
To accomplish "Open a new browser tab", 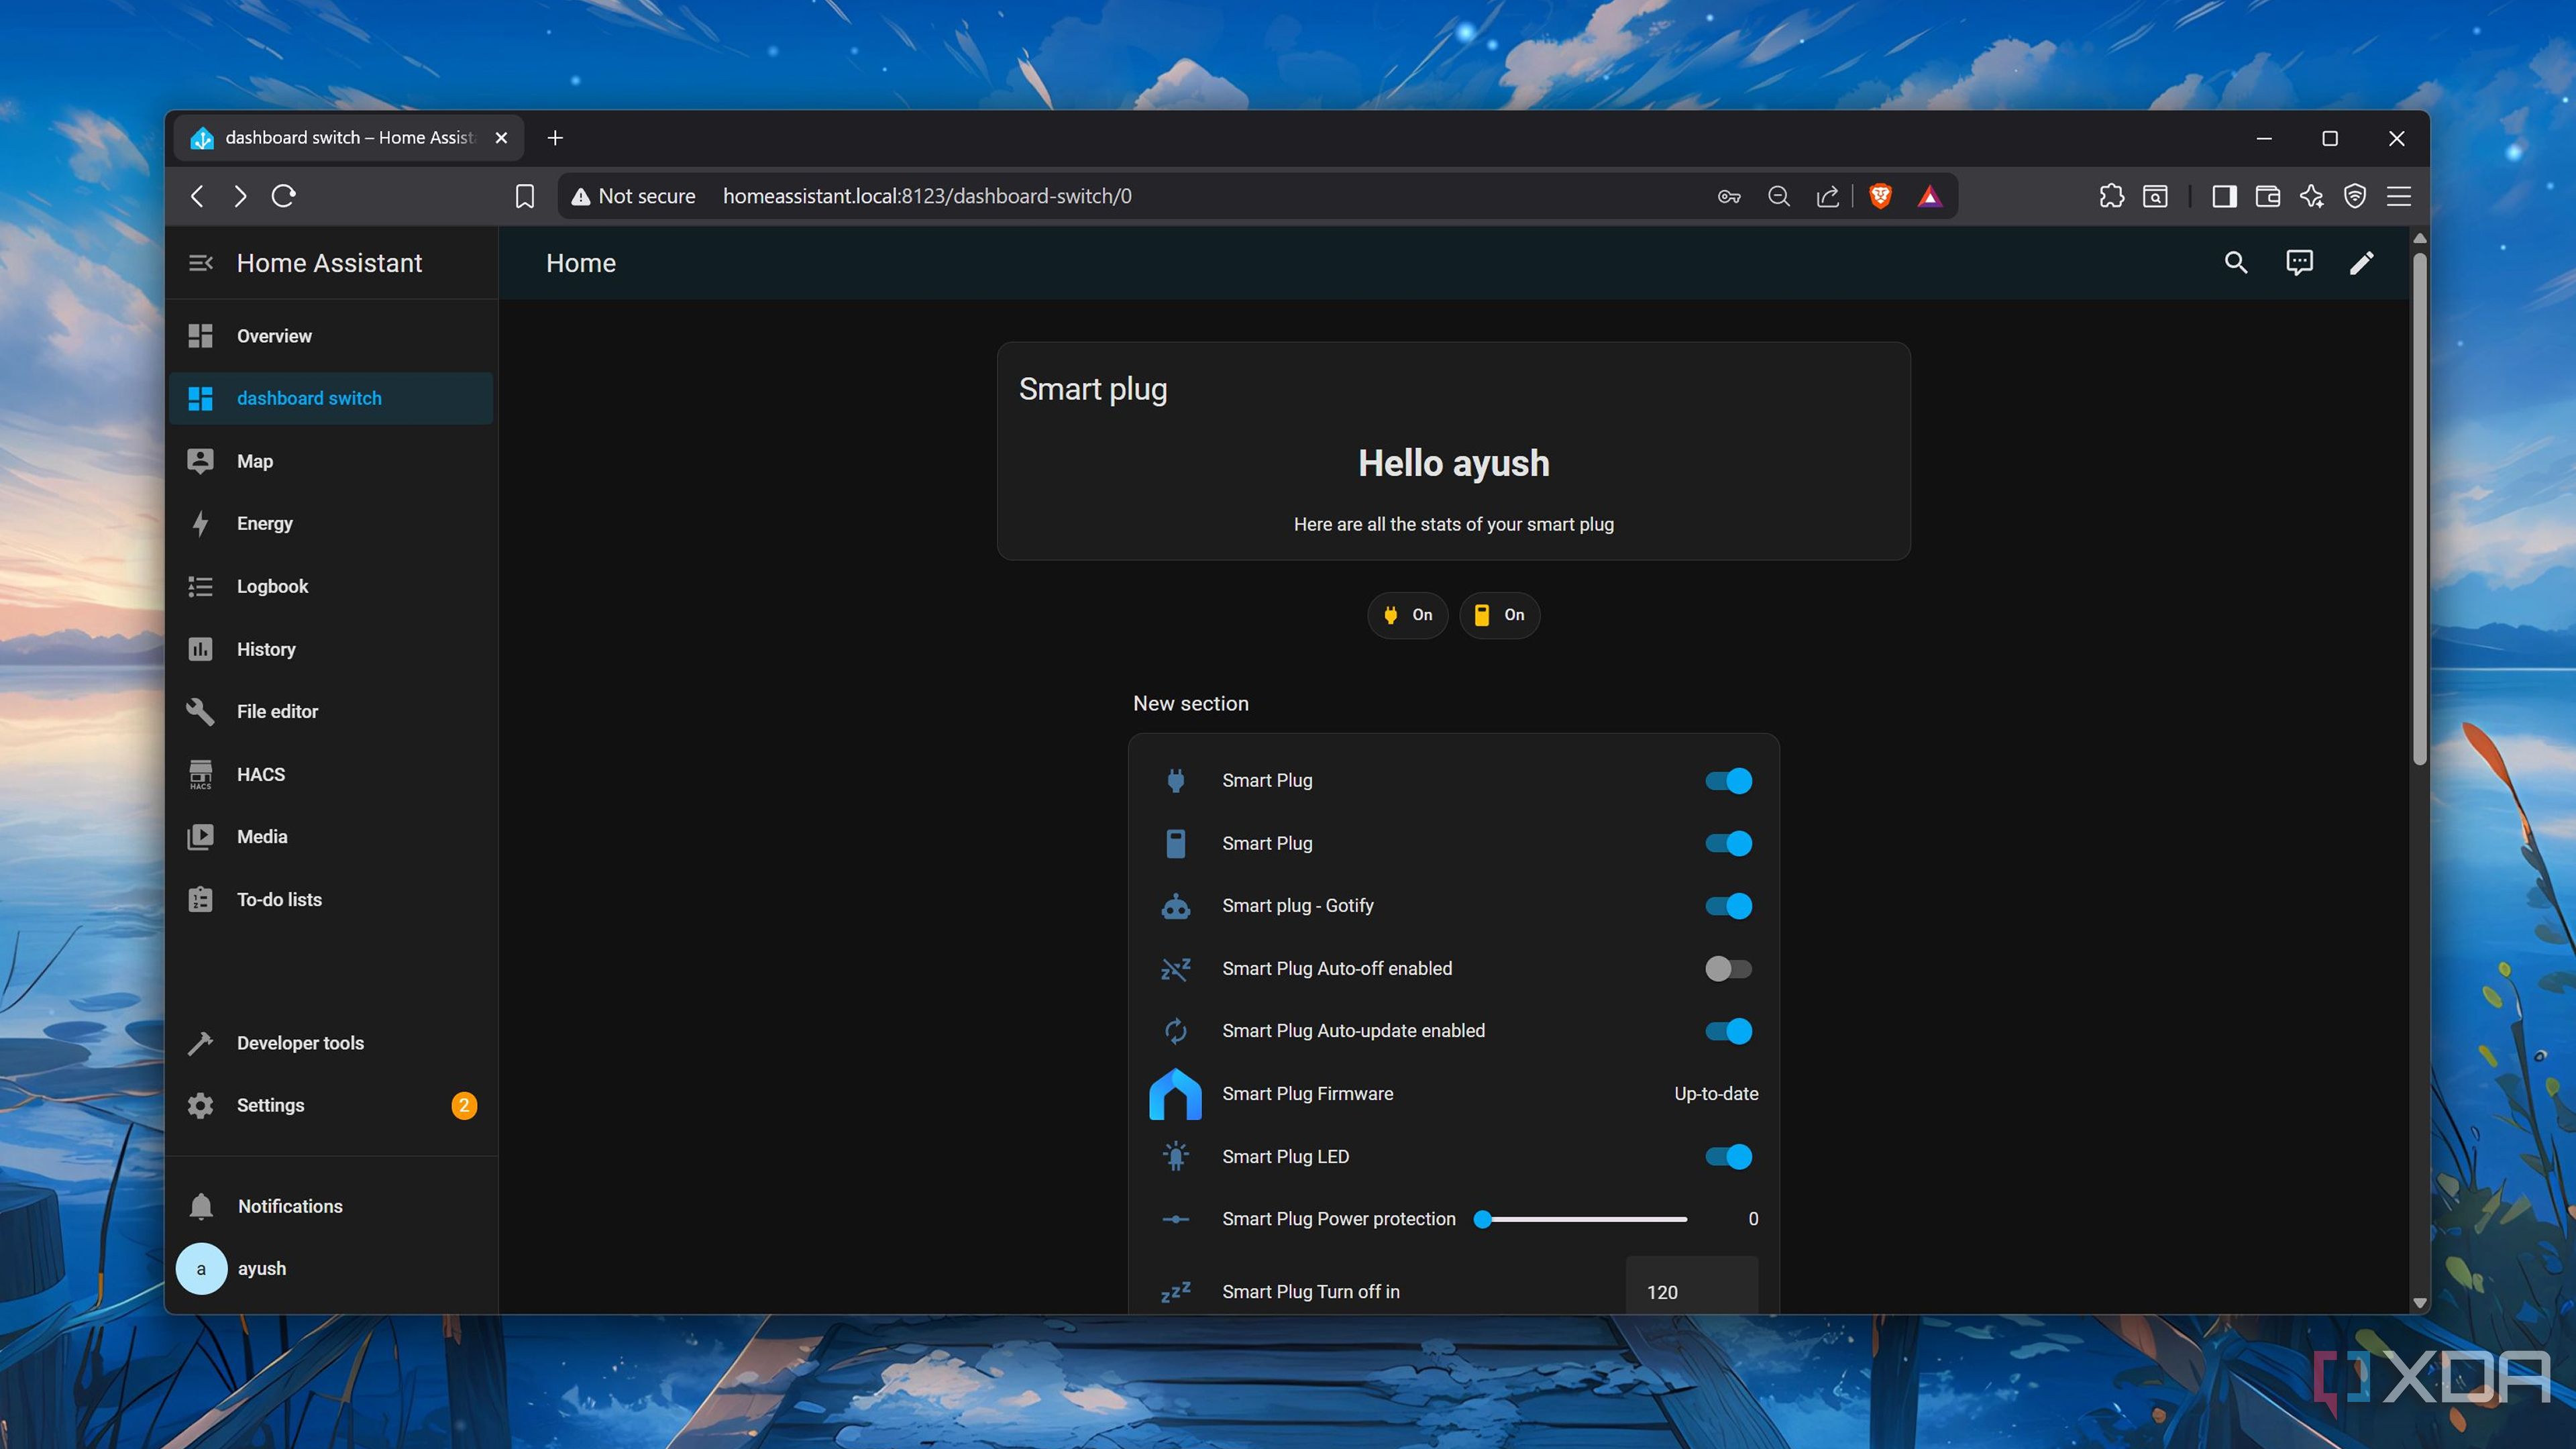I will 555,138.
